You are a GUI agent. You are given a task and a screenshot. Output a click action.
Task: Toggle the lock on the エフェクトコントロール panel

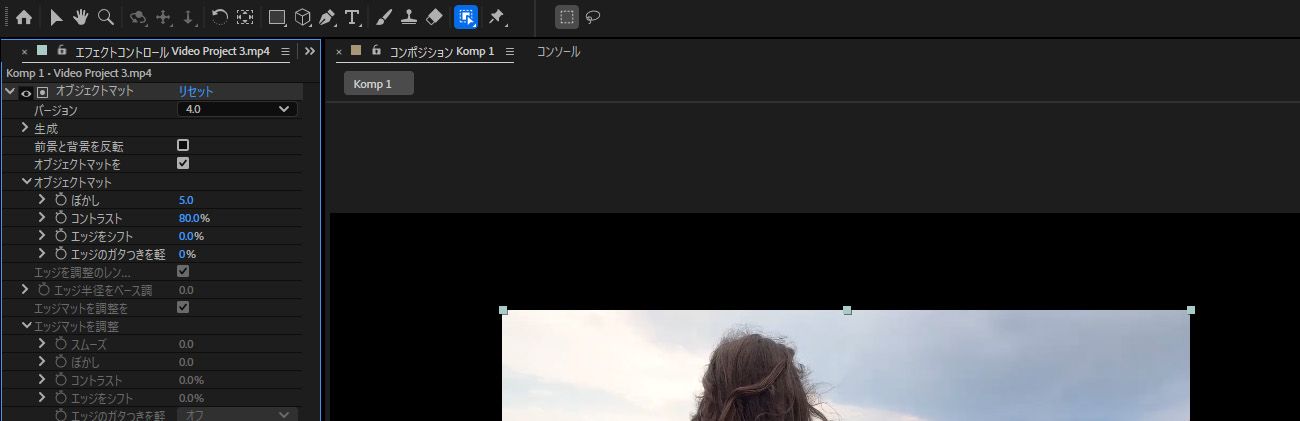pos(62,50)
